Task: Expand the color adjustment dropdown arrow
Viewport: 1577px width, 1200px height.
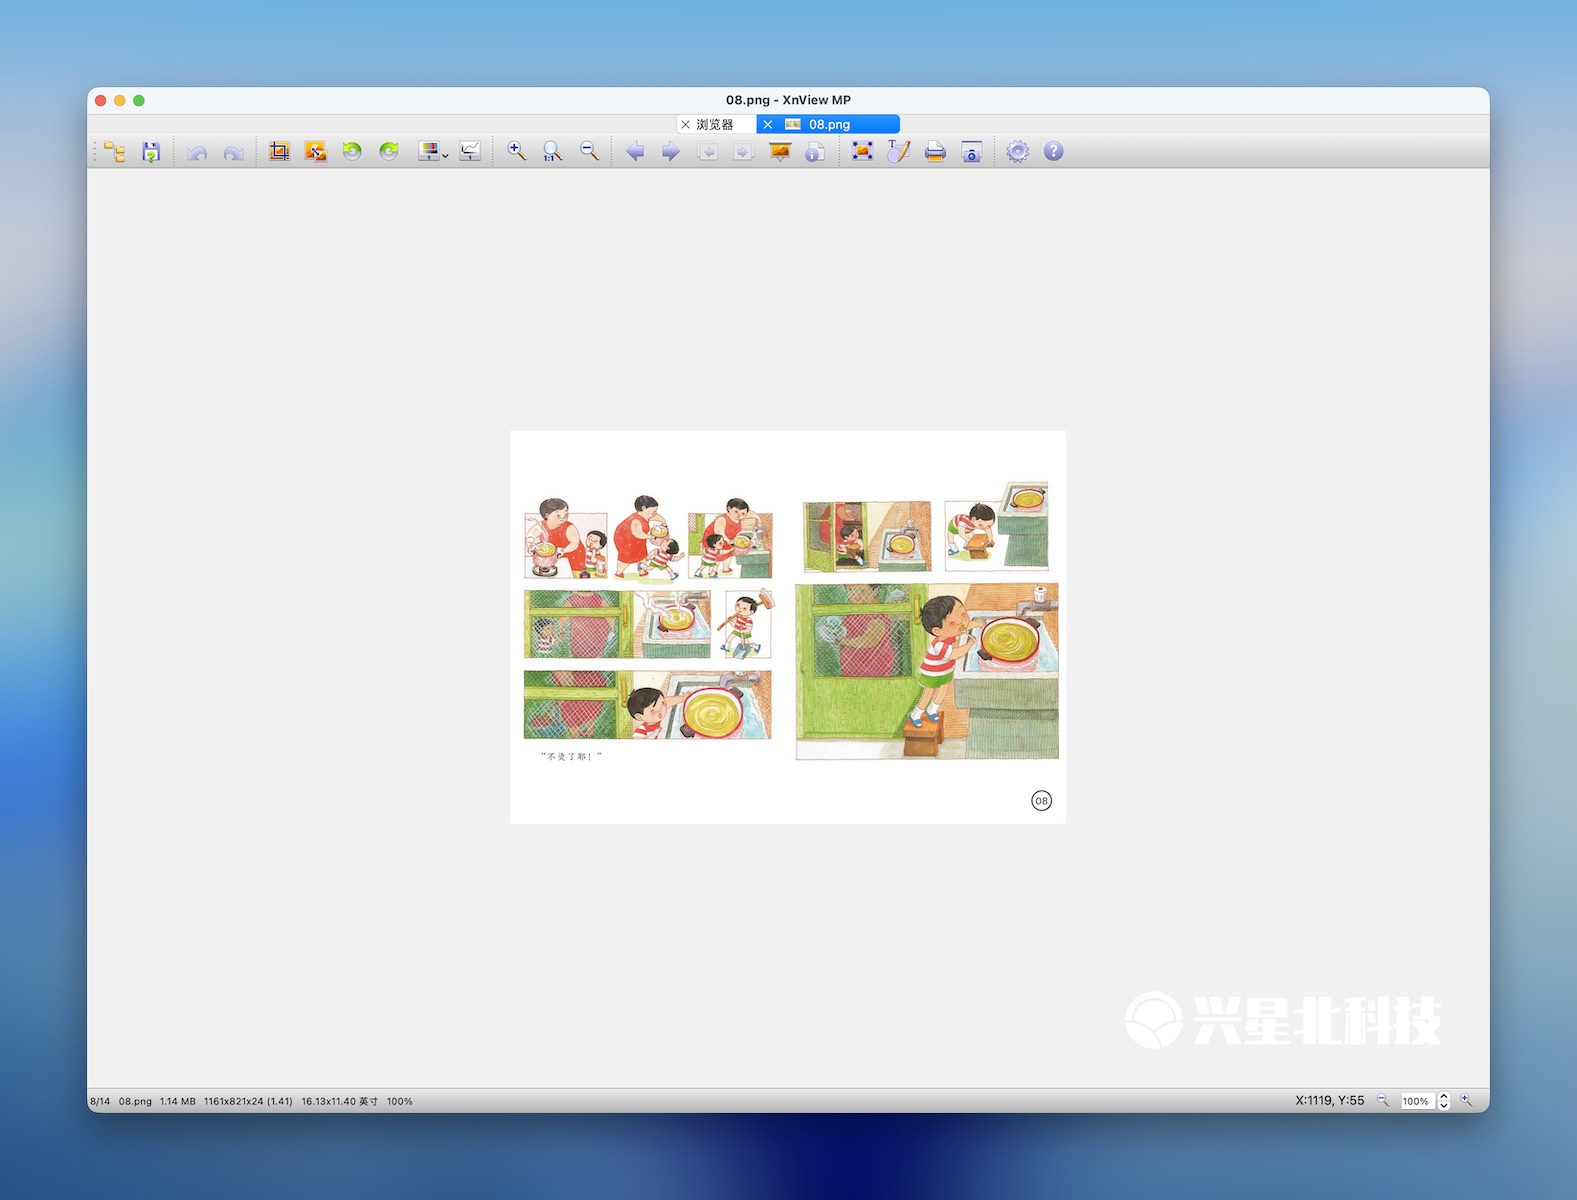Action: (445, 155)
